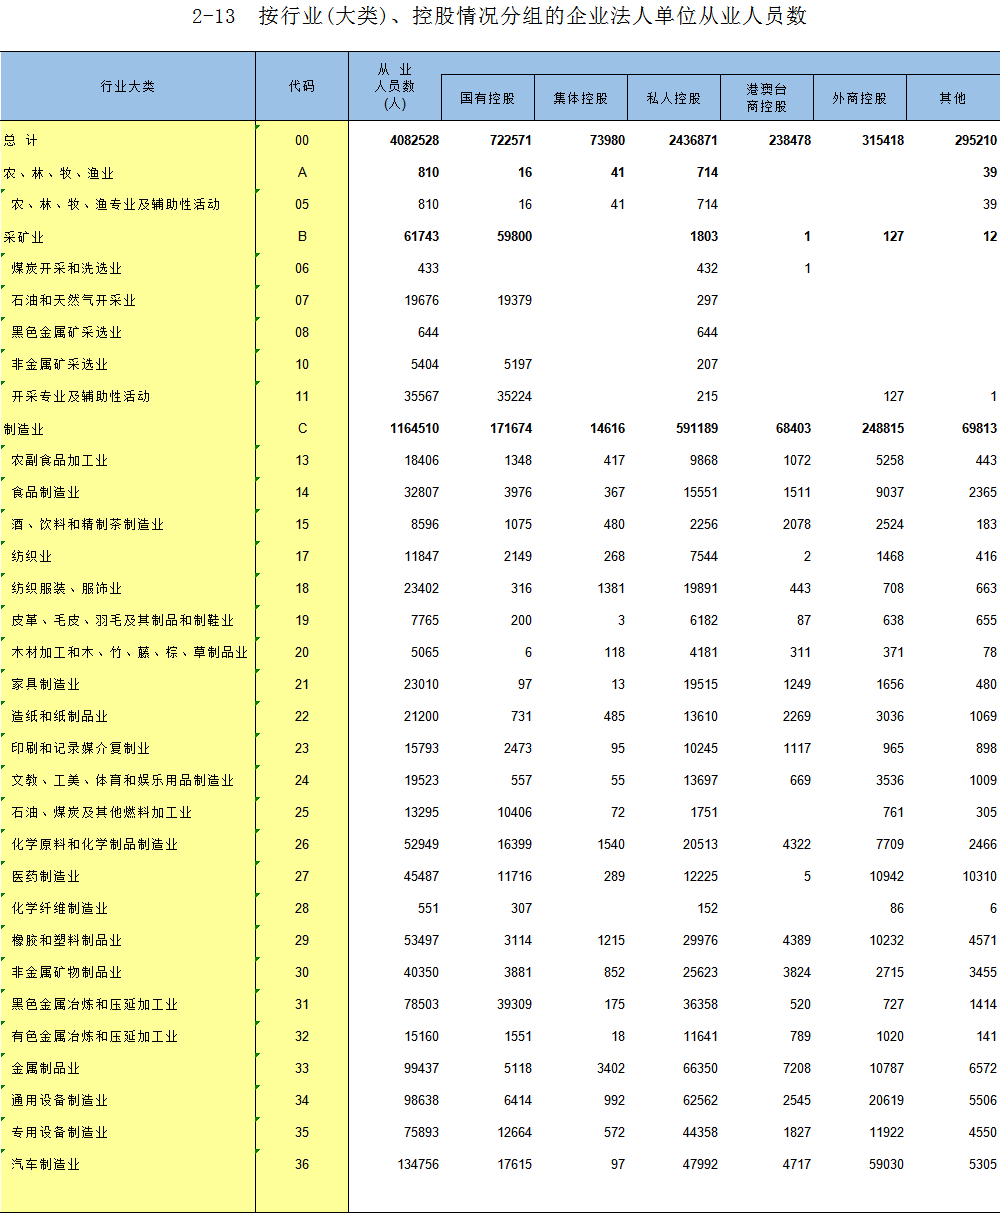Select the 纺织服装、服饰业 row label
Image resolution: width=1000 pixels, height=1213 pixels.
66,589
